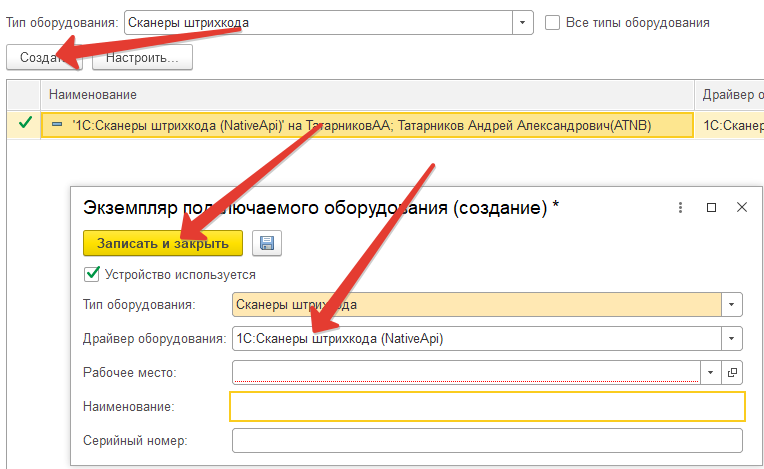
Task: Click the open-form icon beside Рабочее место
Action: (732, 373)
